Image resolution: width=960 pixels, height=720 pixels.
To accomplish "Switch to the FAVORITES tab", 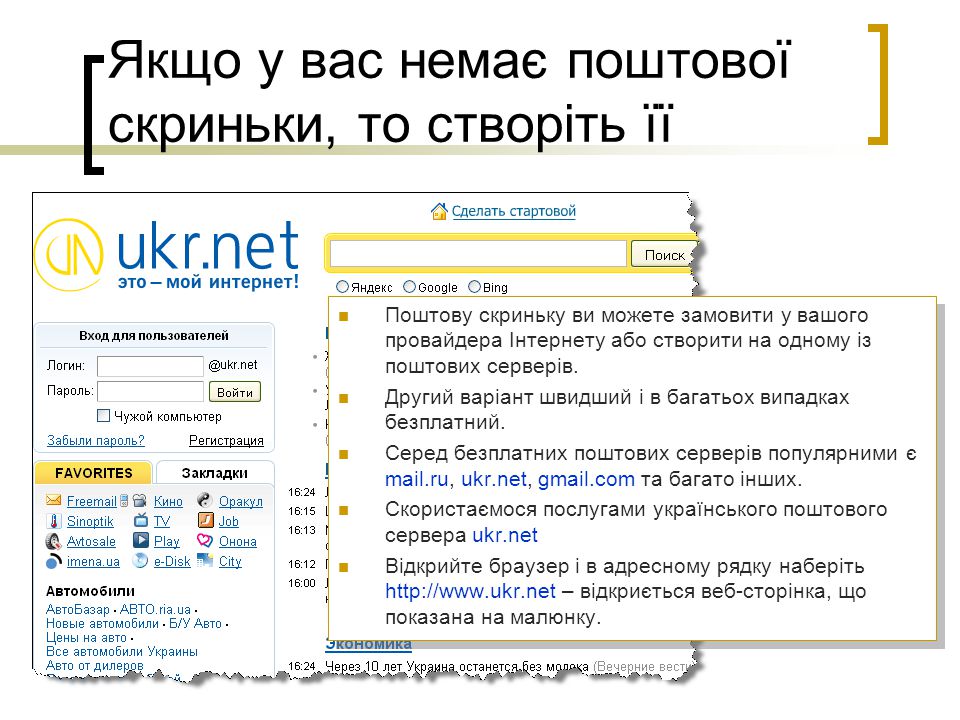I will point(93,473).
